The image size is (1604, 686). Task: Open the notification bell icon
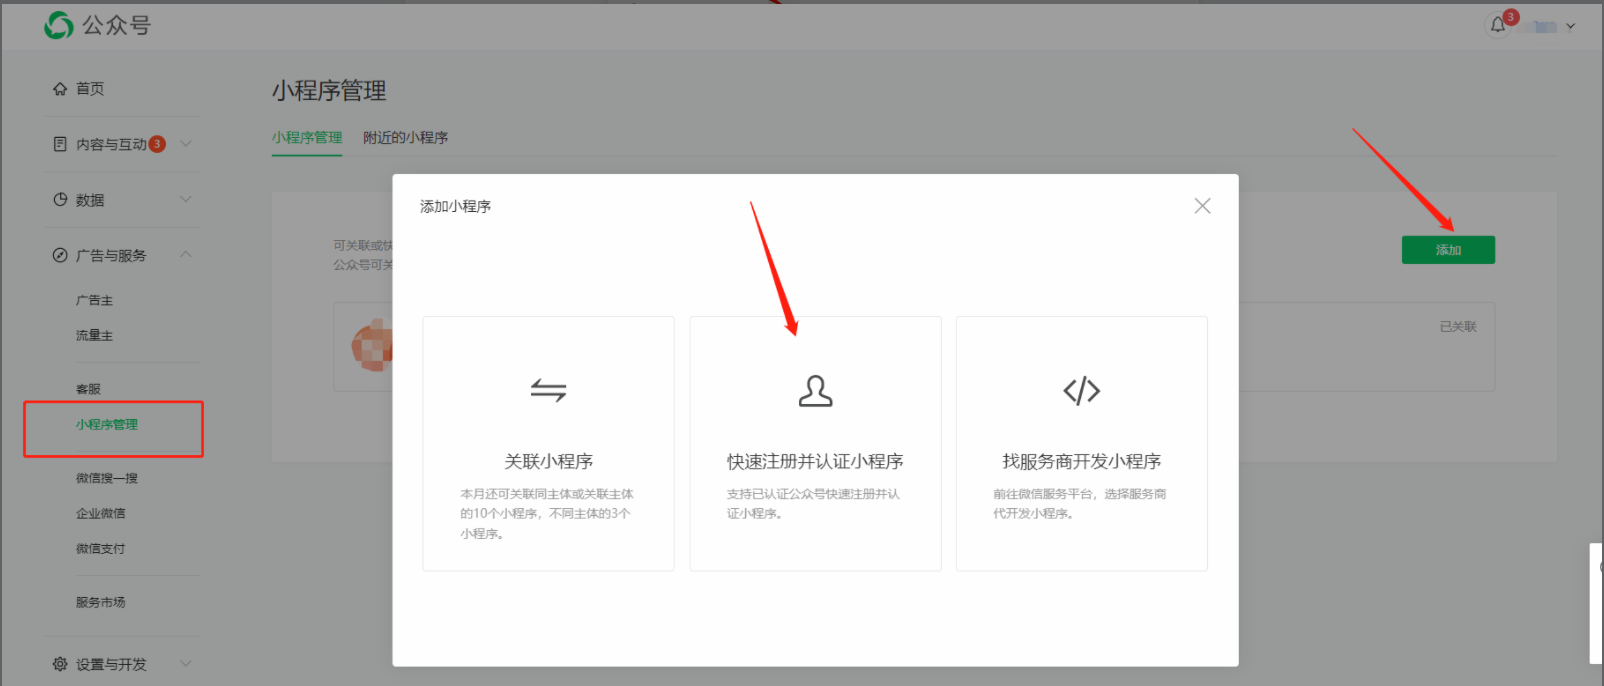pos(1497,25)
